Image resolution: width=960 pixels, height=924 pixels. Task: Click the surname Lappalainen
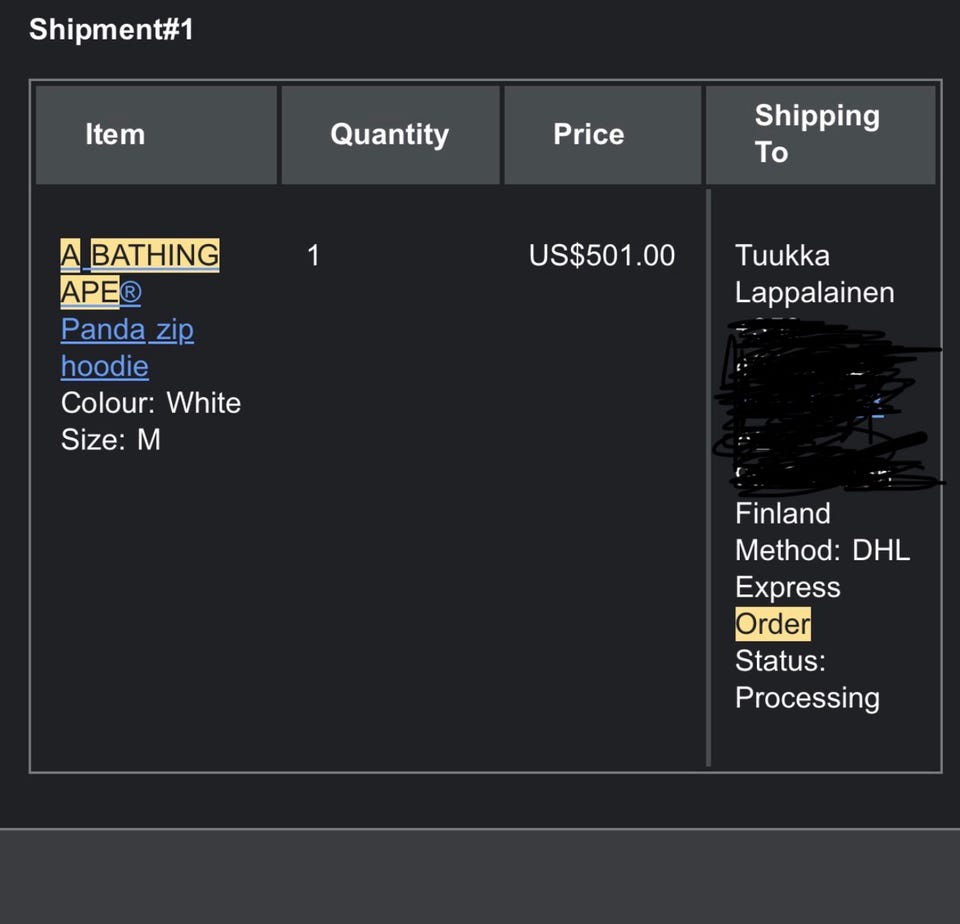point(814,292)
